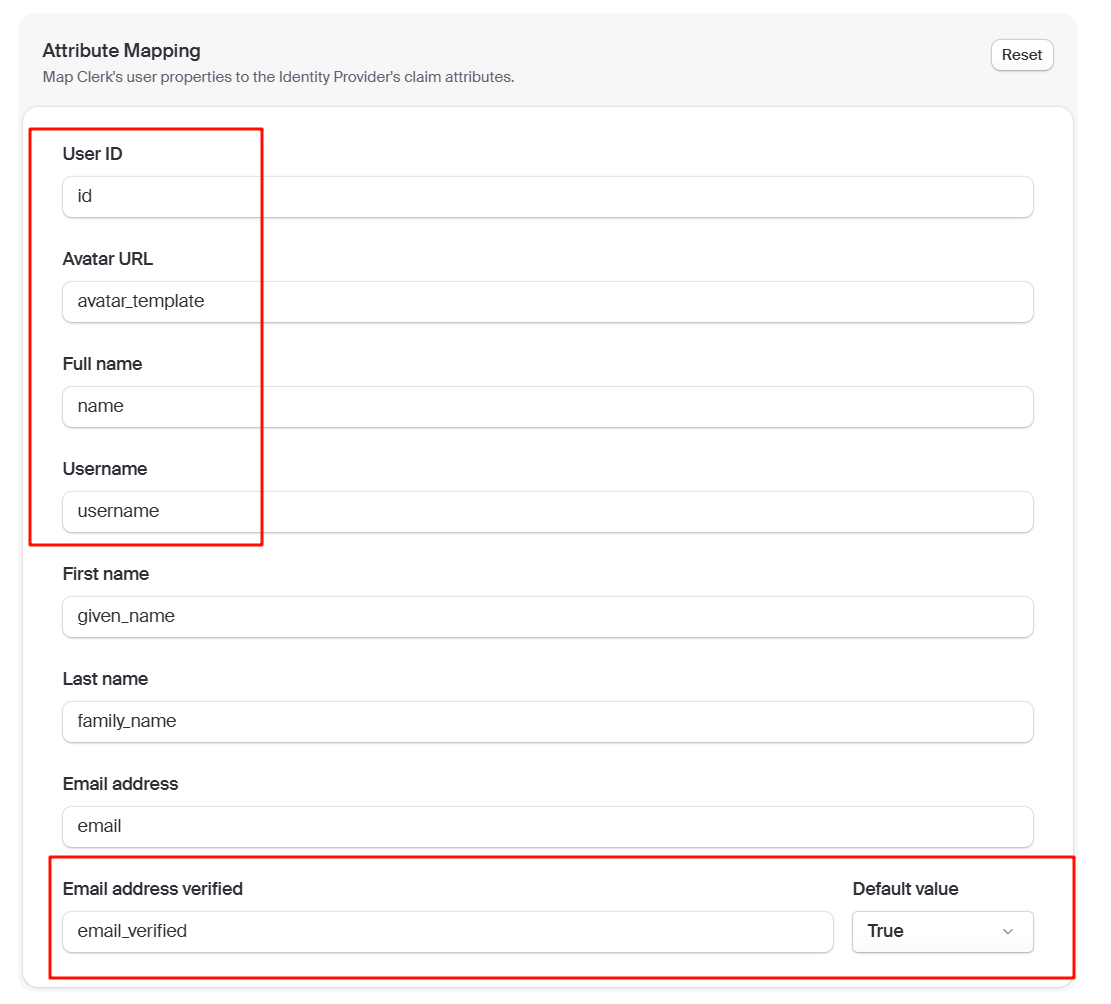Viewport: 1111px width, 1004px height.
Task: Click the Last name label
Action: point(105,678)
